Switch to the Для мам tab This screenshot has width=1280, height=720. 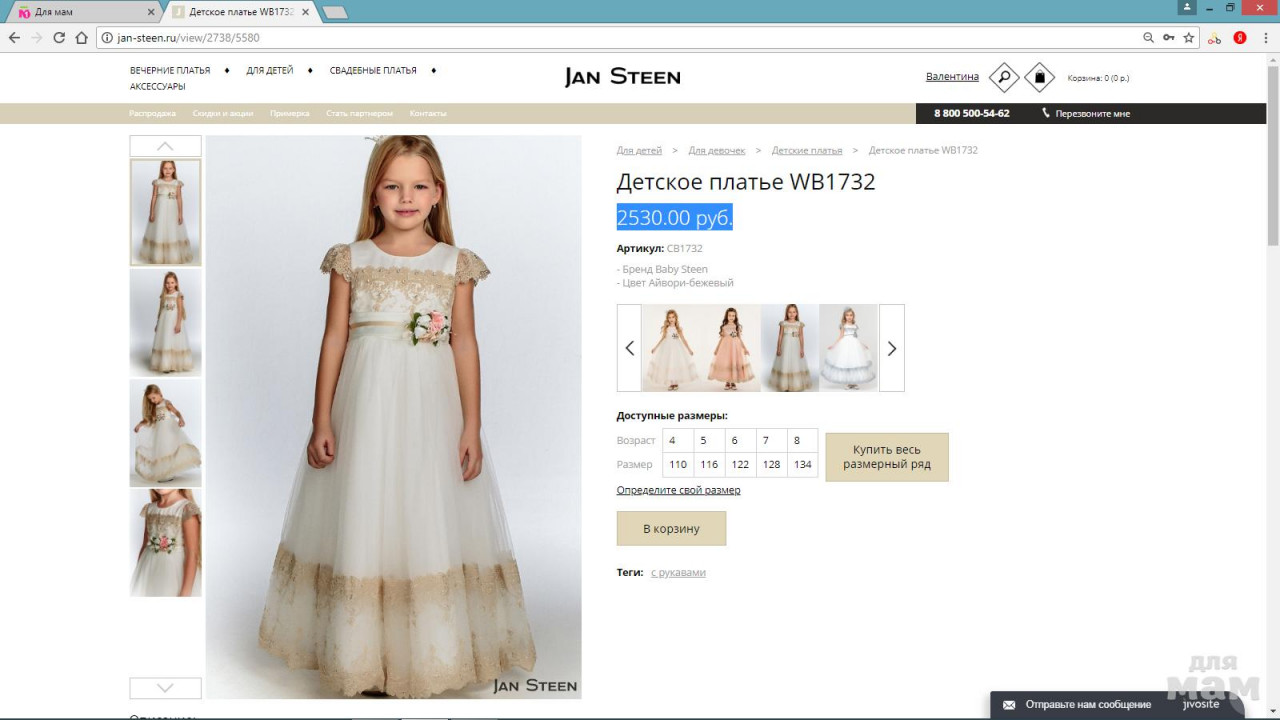(80, 12)
